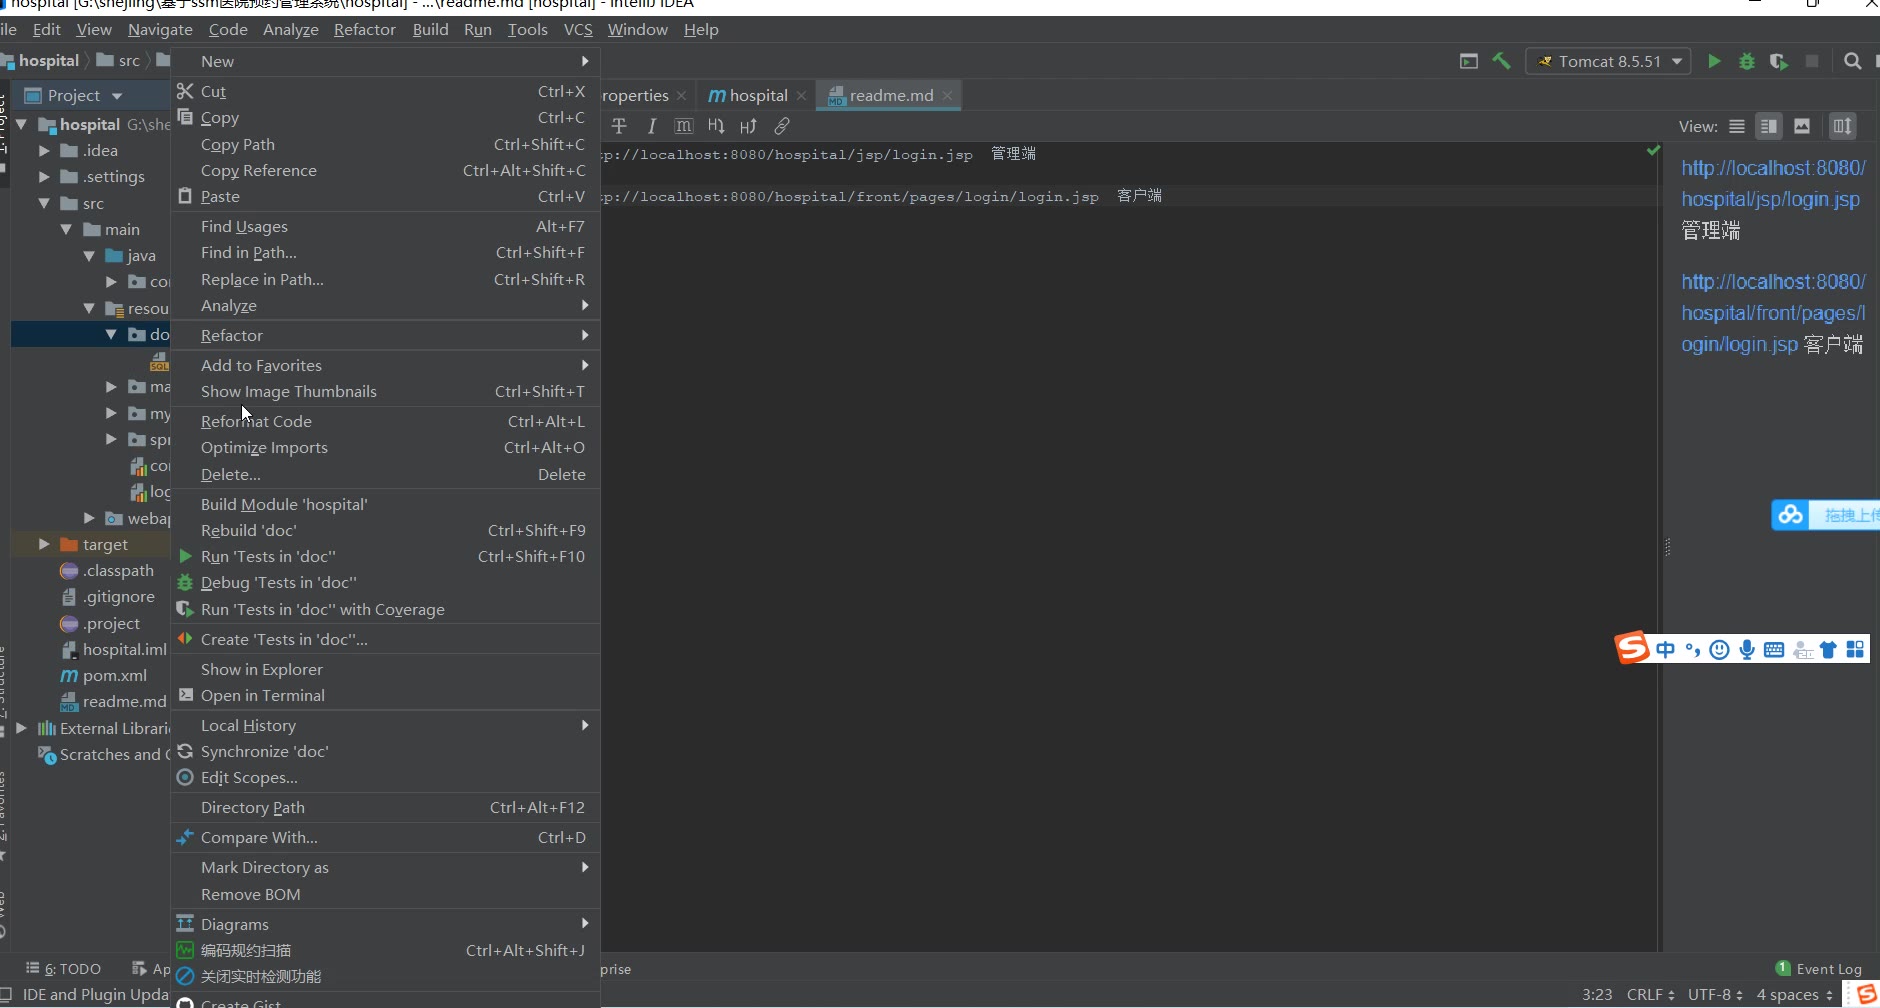Screen dimensions: 1880x1008
Task: Expand the target folder in project tree
Action: tap(44, 544)
